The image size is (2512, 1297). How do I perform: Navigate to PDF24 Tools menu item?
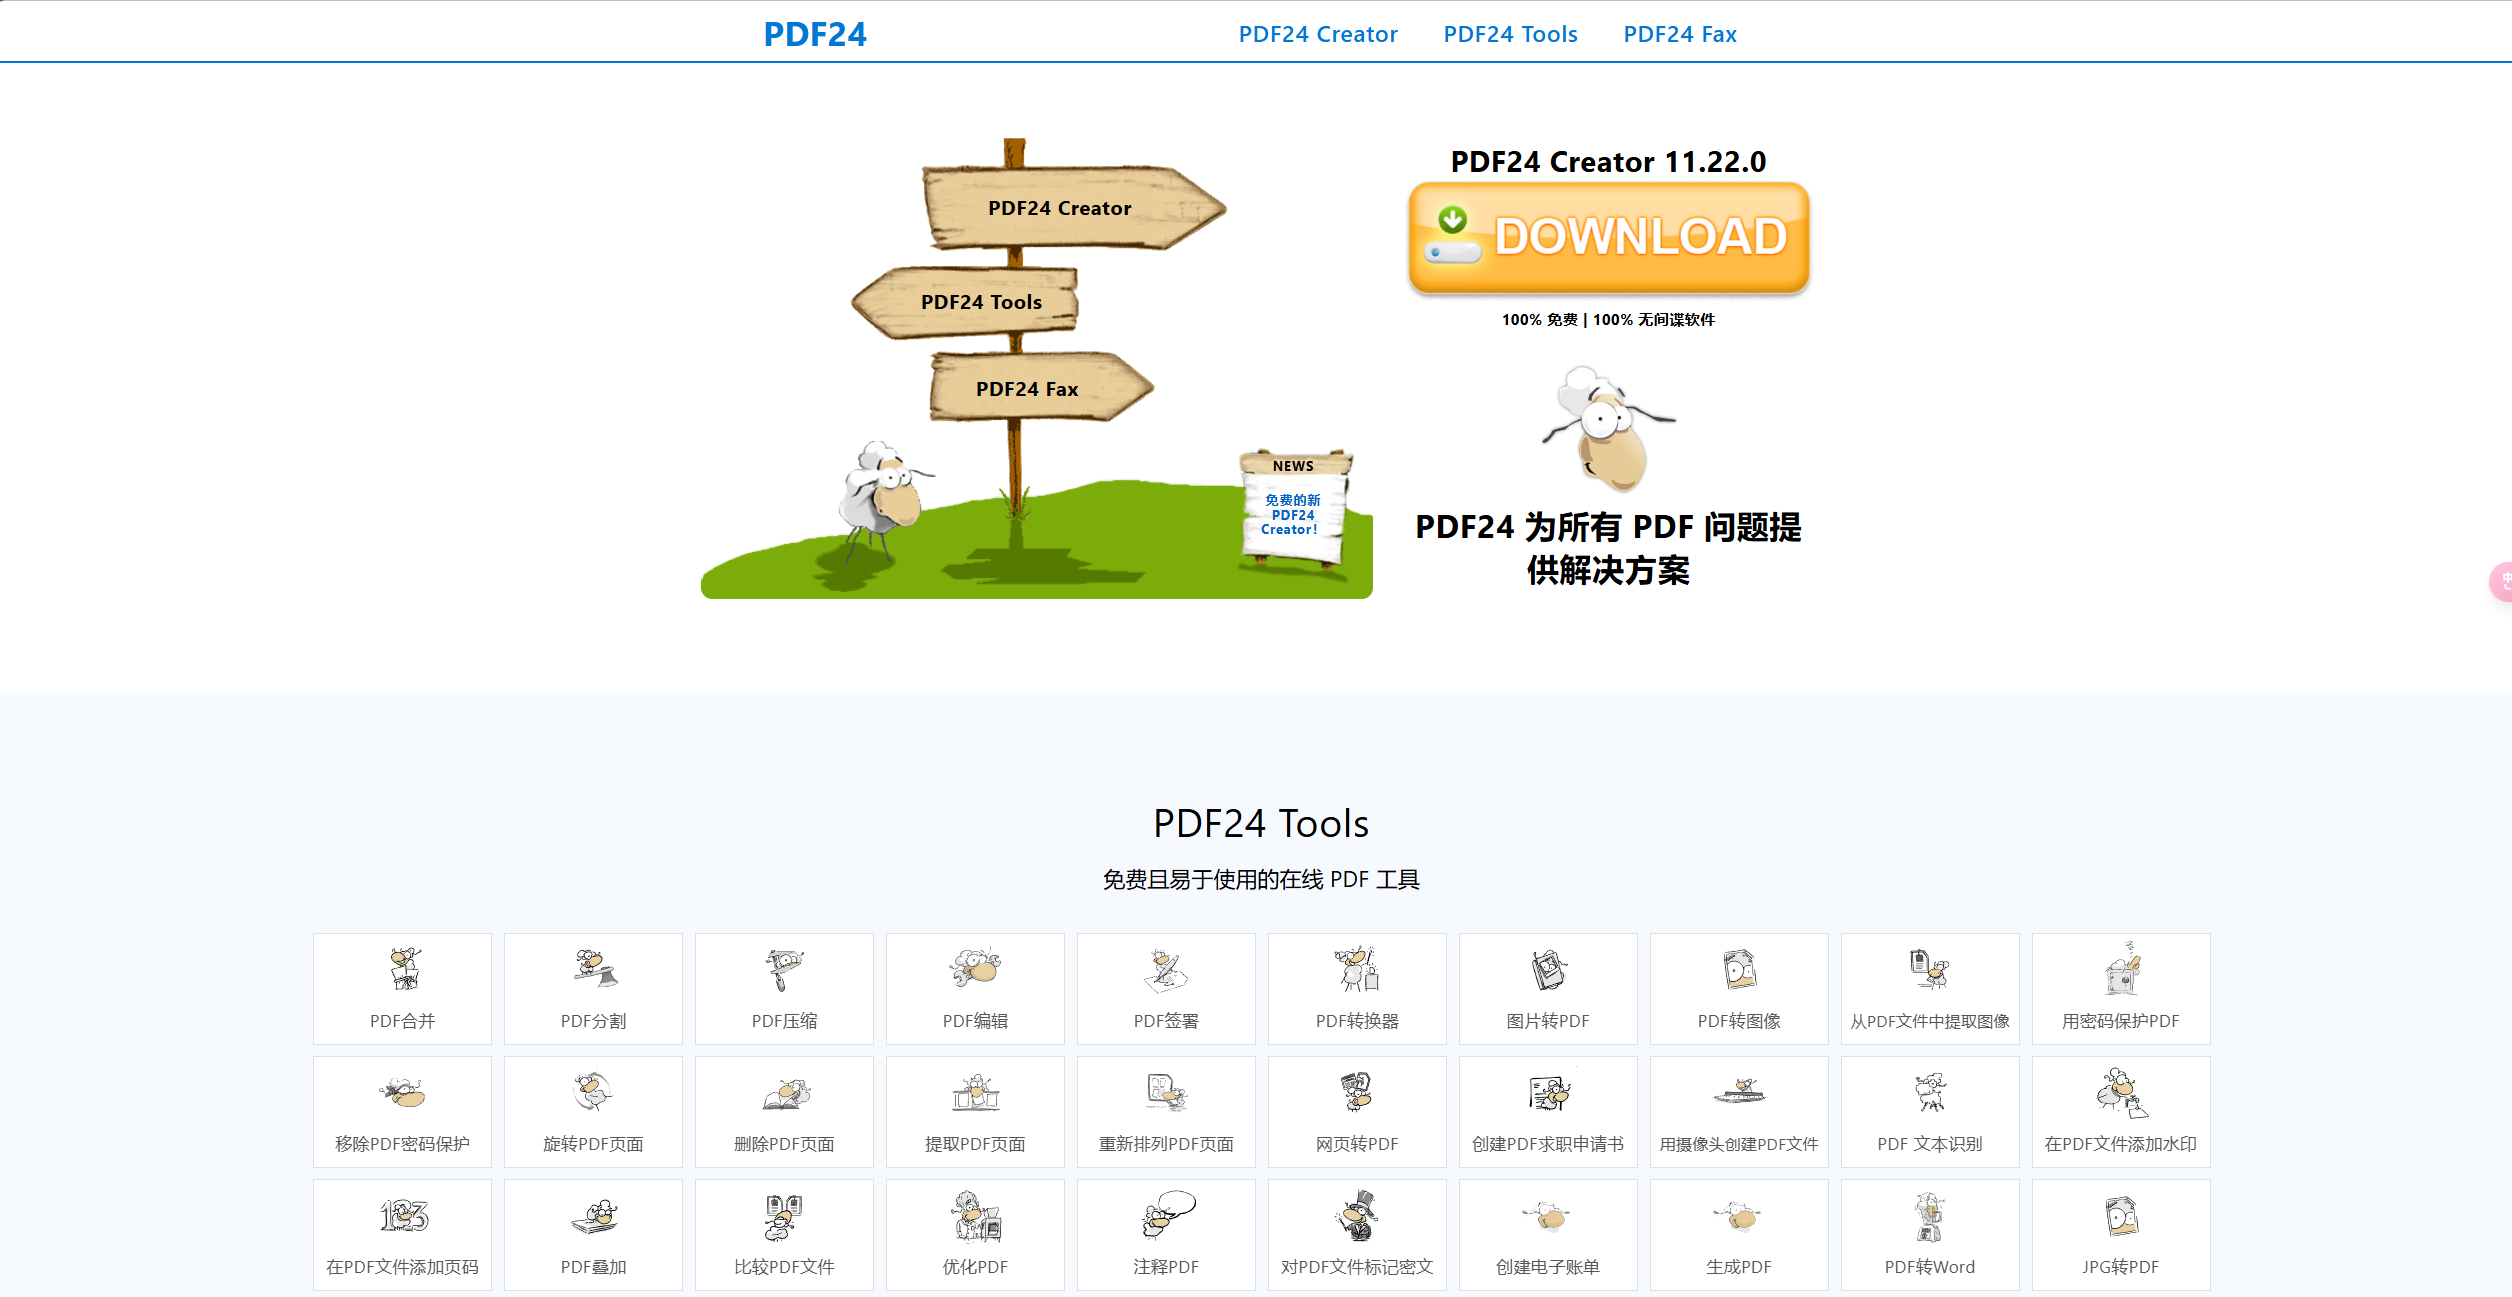click(1508, 33)
